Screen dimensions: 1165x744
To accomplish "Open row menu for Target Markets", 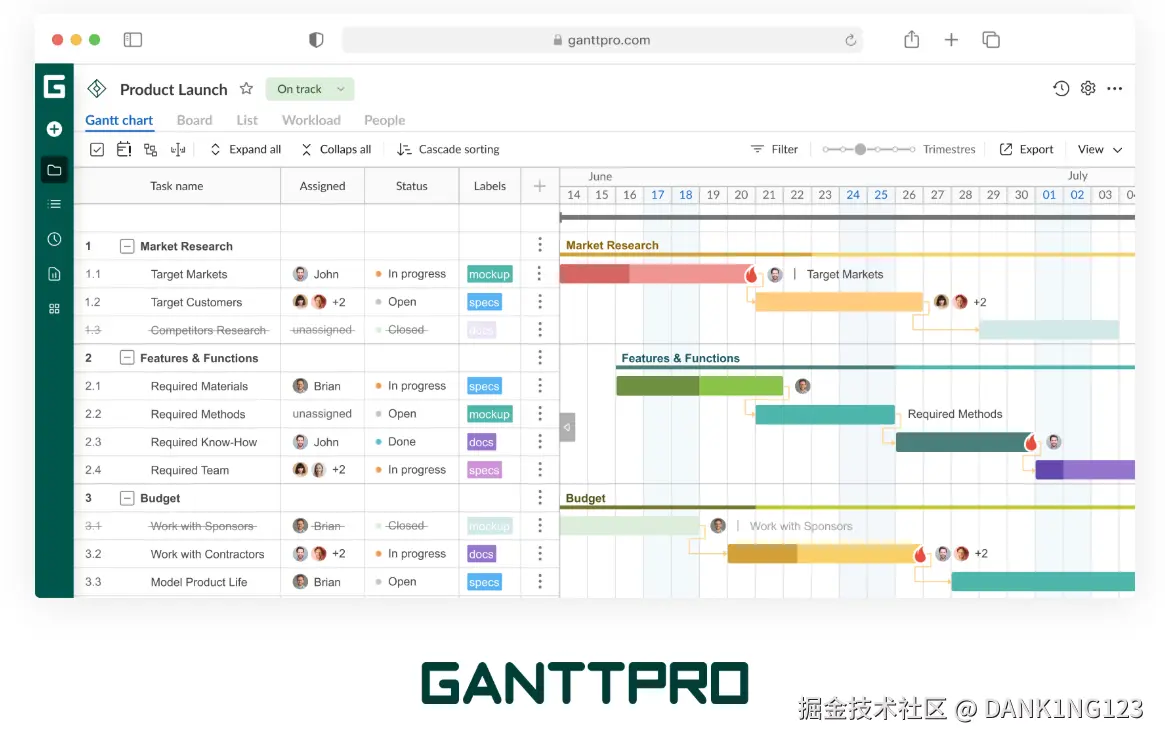I will [540, 274].
